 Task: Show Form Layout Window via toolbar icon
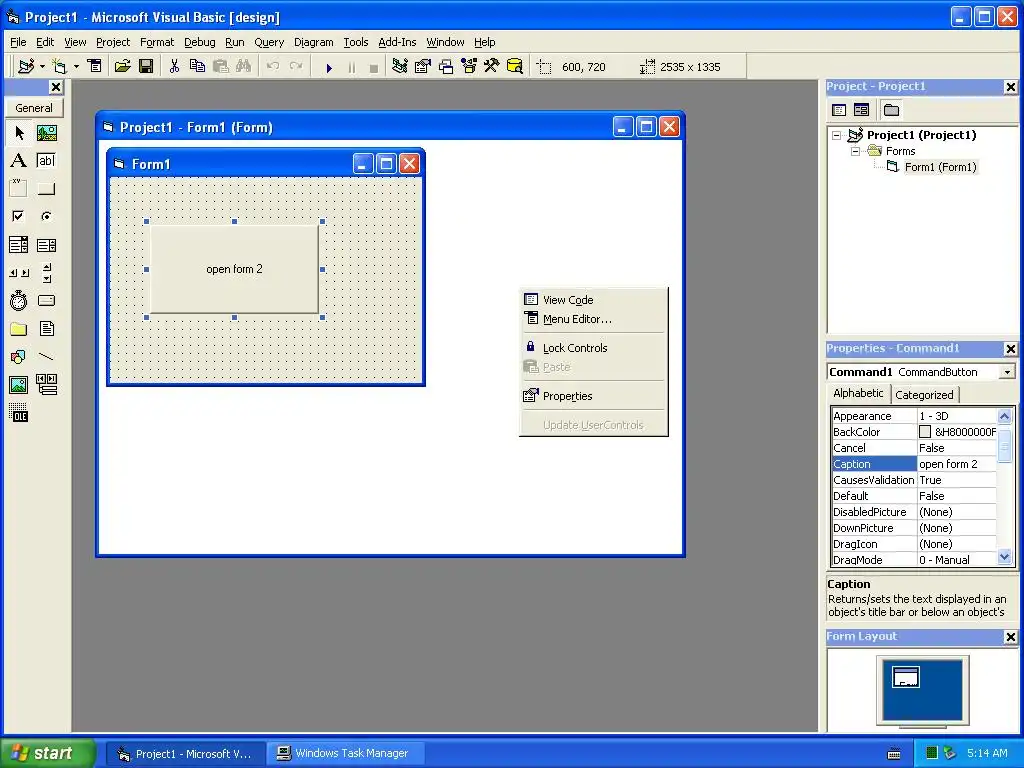tap(446, 67)
